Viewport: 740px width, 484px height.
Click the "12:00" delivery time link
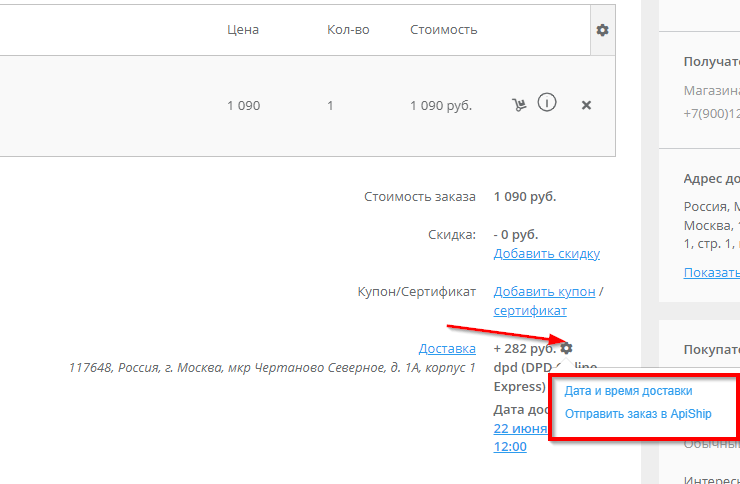pyautogui.click(x=510, y=446)
